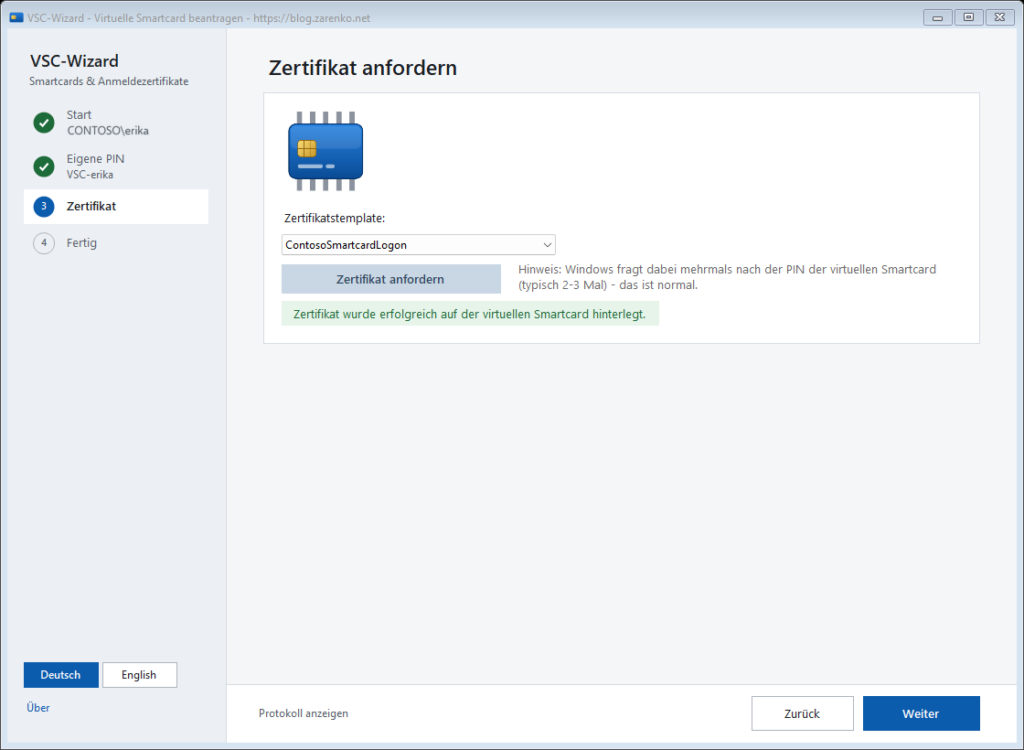This screenshot has width=1024, height=750.
Task: Click the green success message about hinterlegt certificate
Action: [470, 314]
